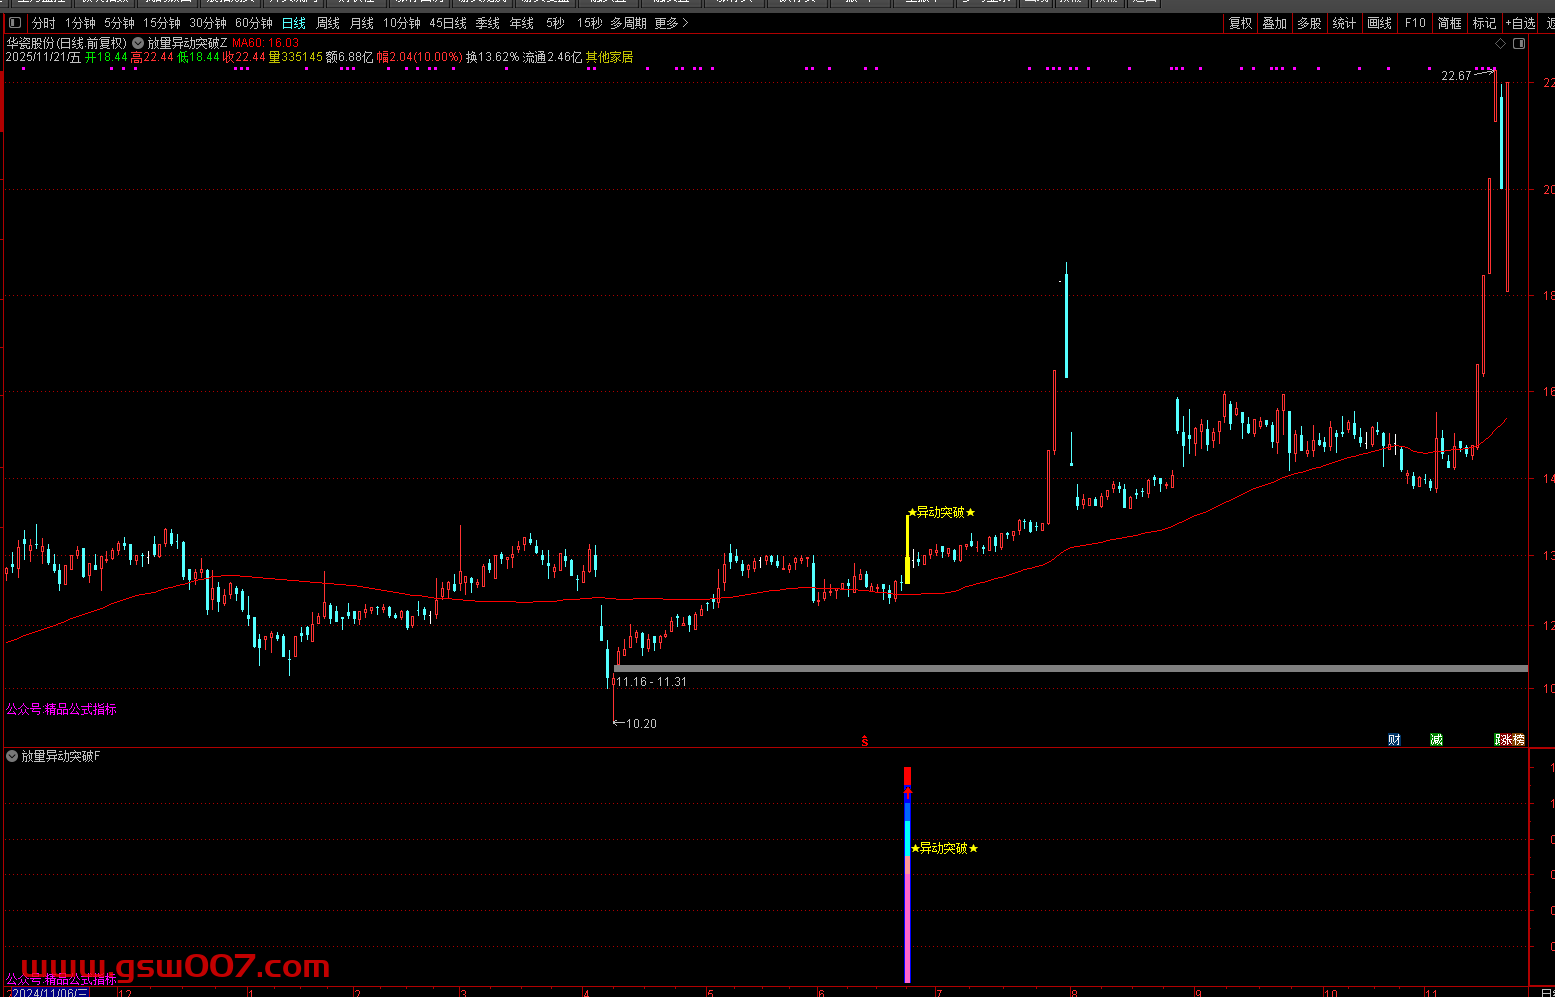Toggle the side panel icon at chart top-right
Image resolution: width=1555 pixels, height=997 pixels.
click(1519, 44)
